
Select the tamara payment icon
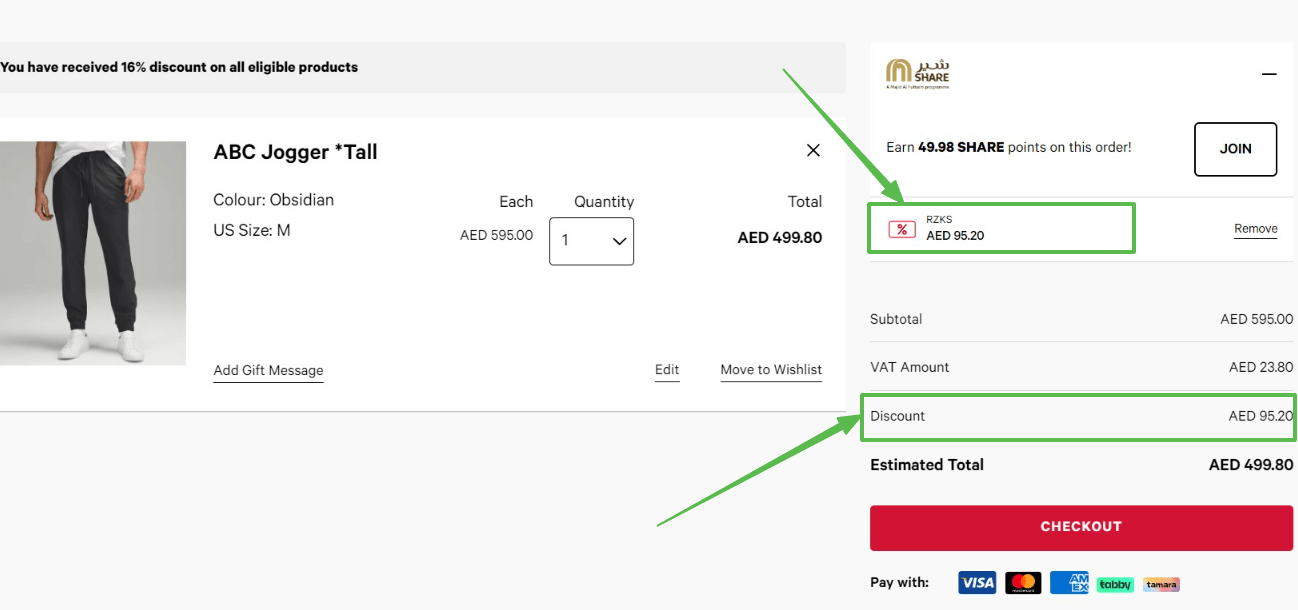point(1161,584)
